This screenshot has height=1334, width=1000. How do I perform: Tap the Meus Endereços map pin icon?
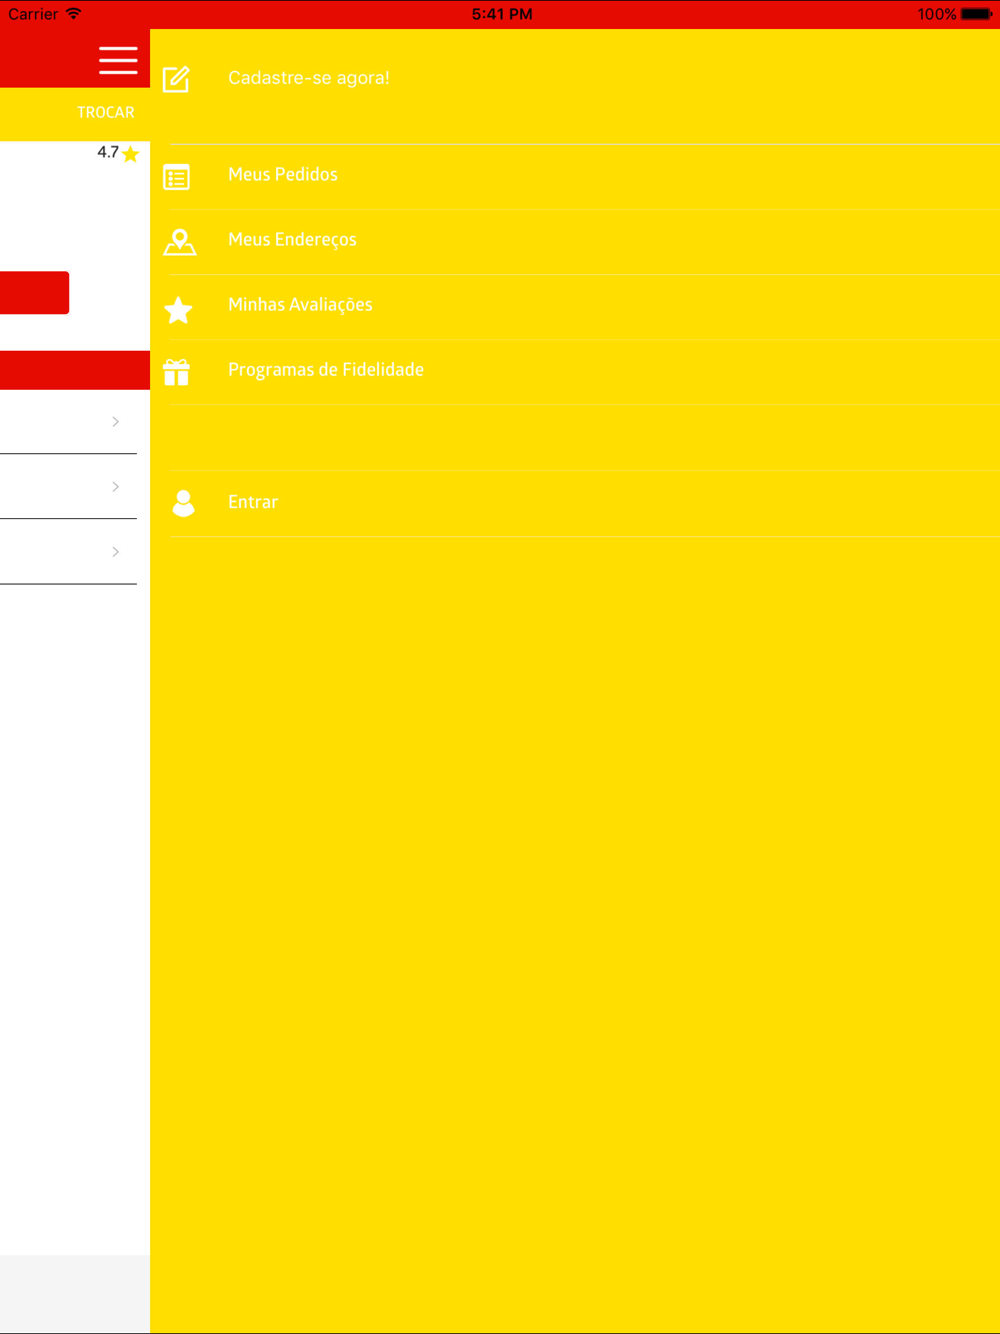[x=179, y=242]
